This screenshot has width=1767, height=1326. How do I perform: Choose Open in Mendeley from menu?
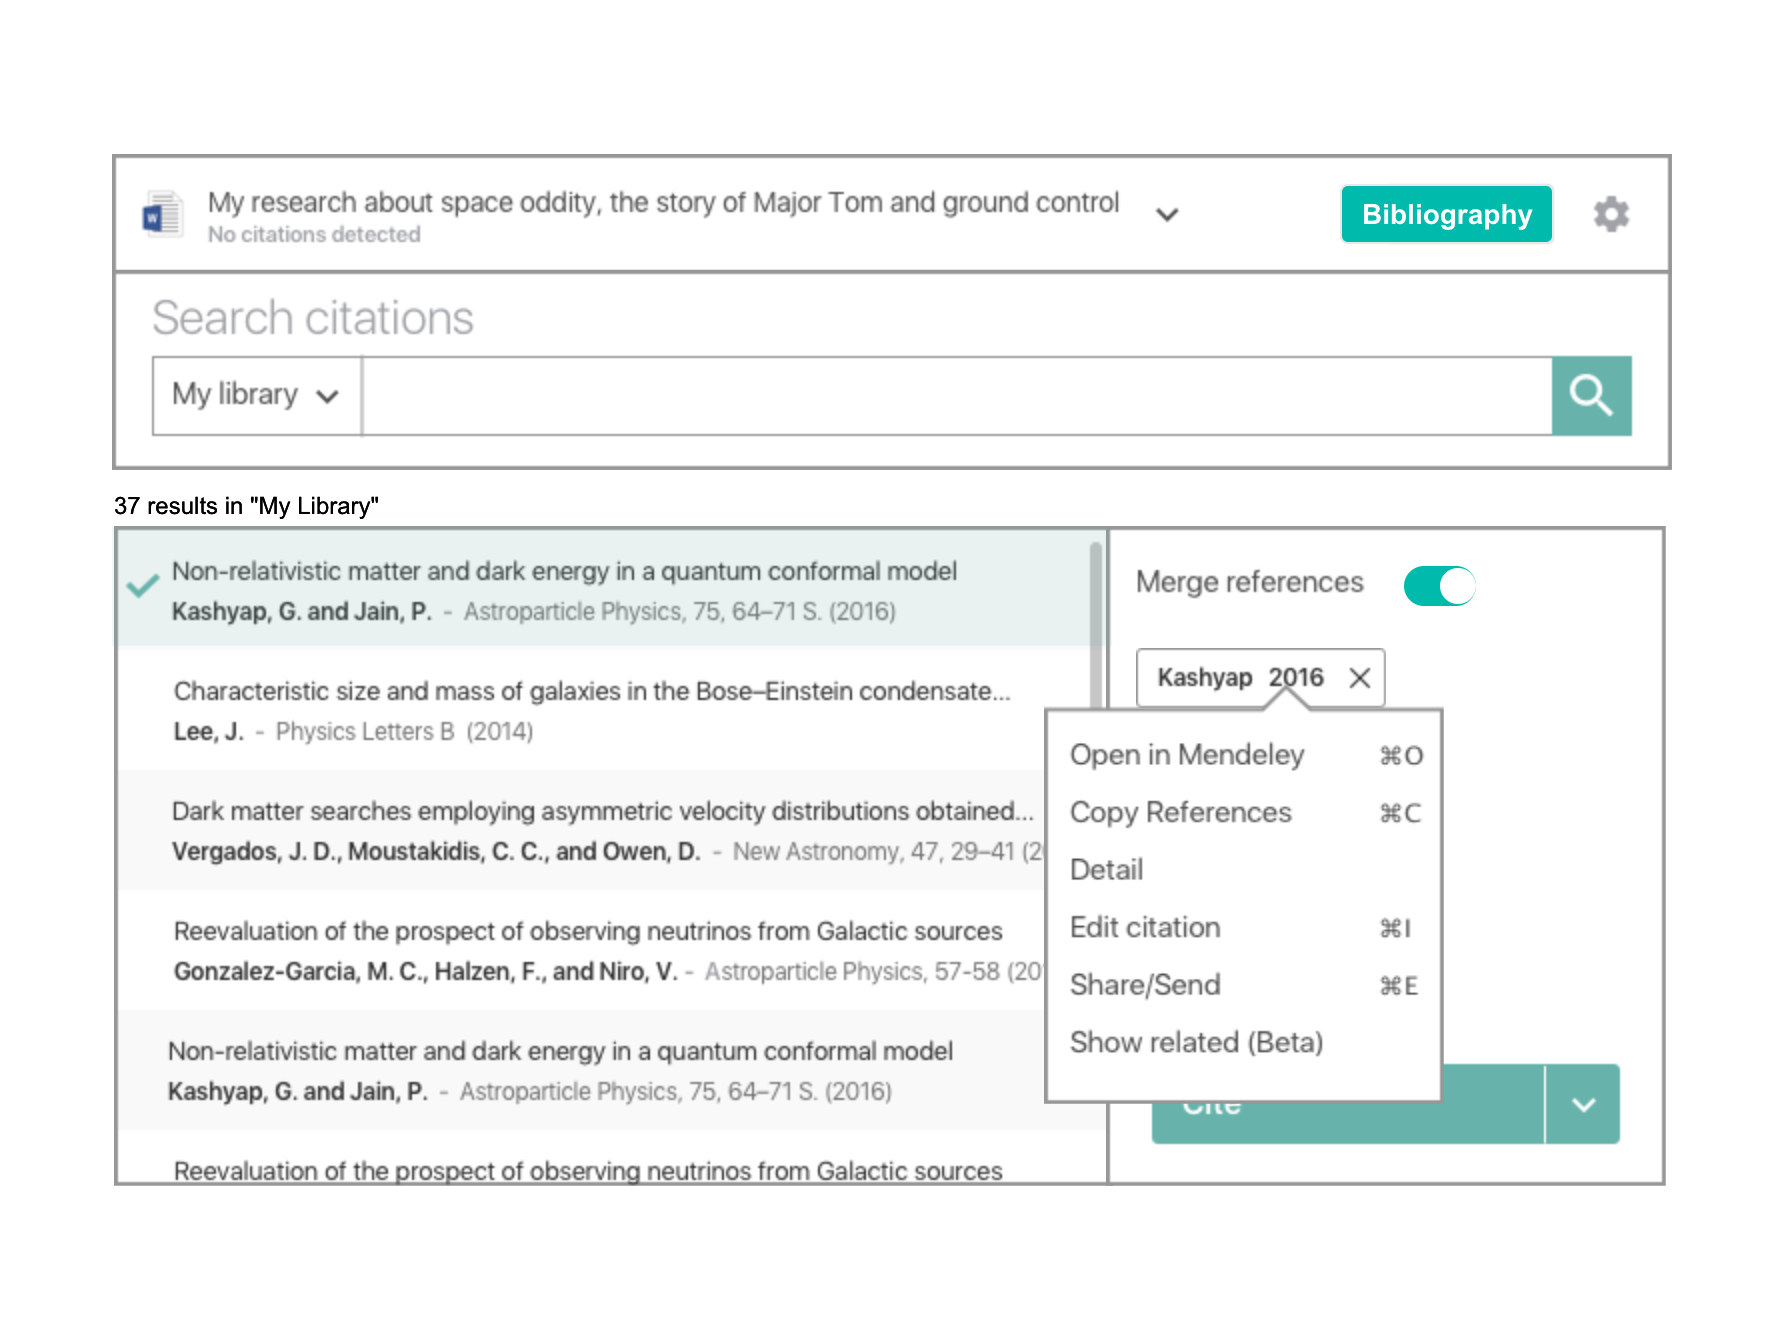click(1186, 755)
